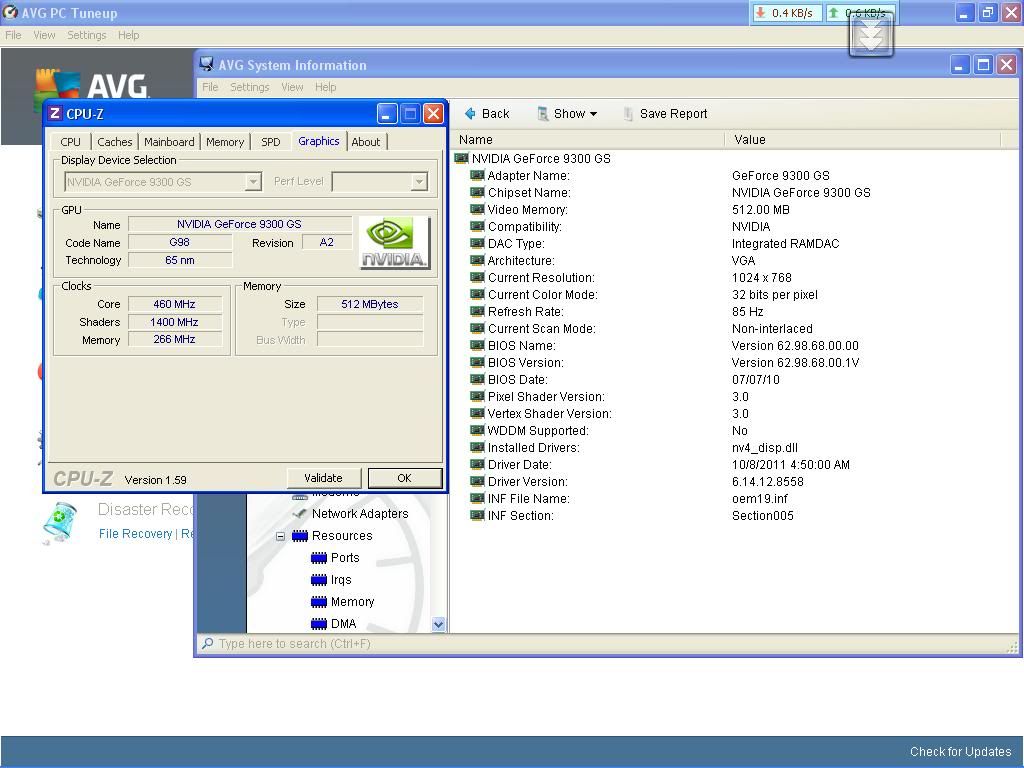
Task: Click the Network Adapters tree icon
Action: (300, 514)
